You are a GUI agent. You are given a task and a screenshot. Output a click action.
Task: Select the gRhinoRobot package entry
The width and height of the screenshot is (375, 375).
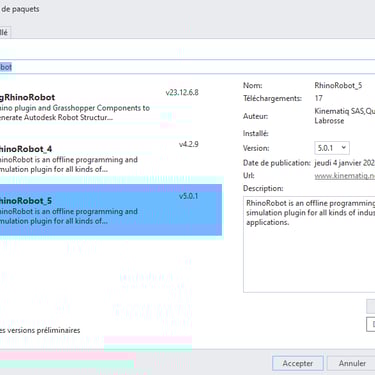tap(111, 107)
